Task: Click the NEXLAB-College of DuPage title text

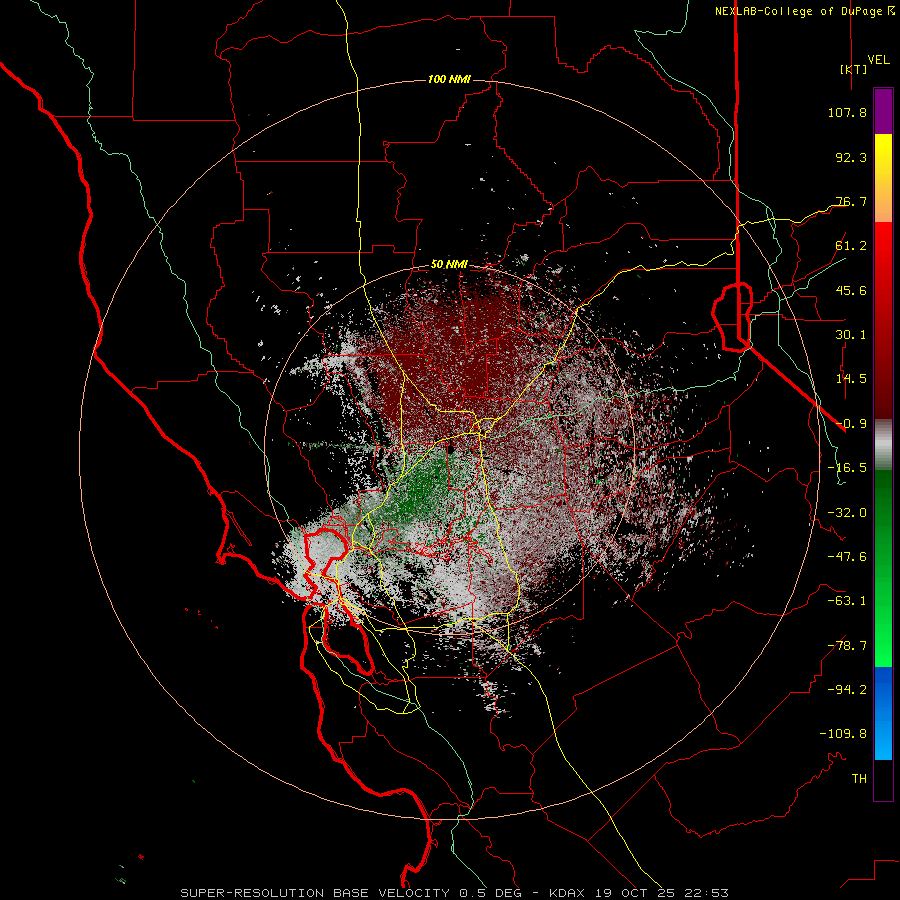Action: (798, 11)
